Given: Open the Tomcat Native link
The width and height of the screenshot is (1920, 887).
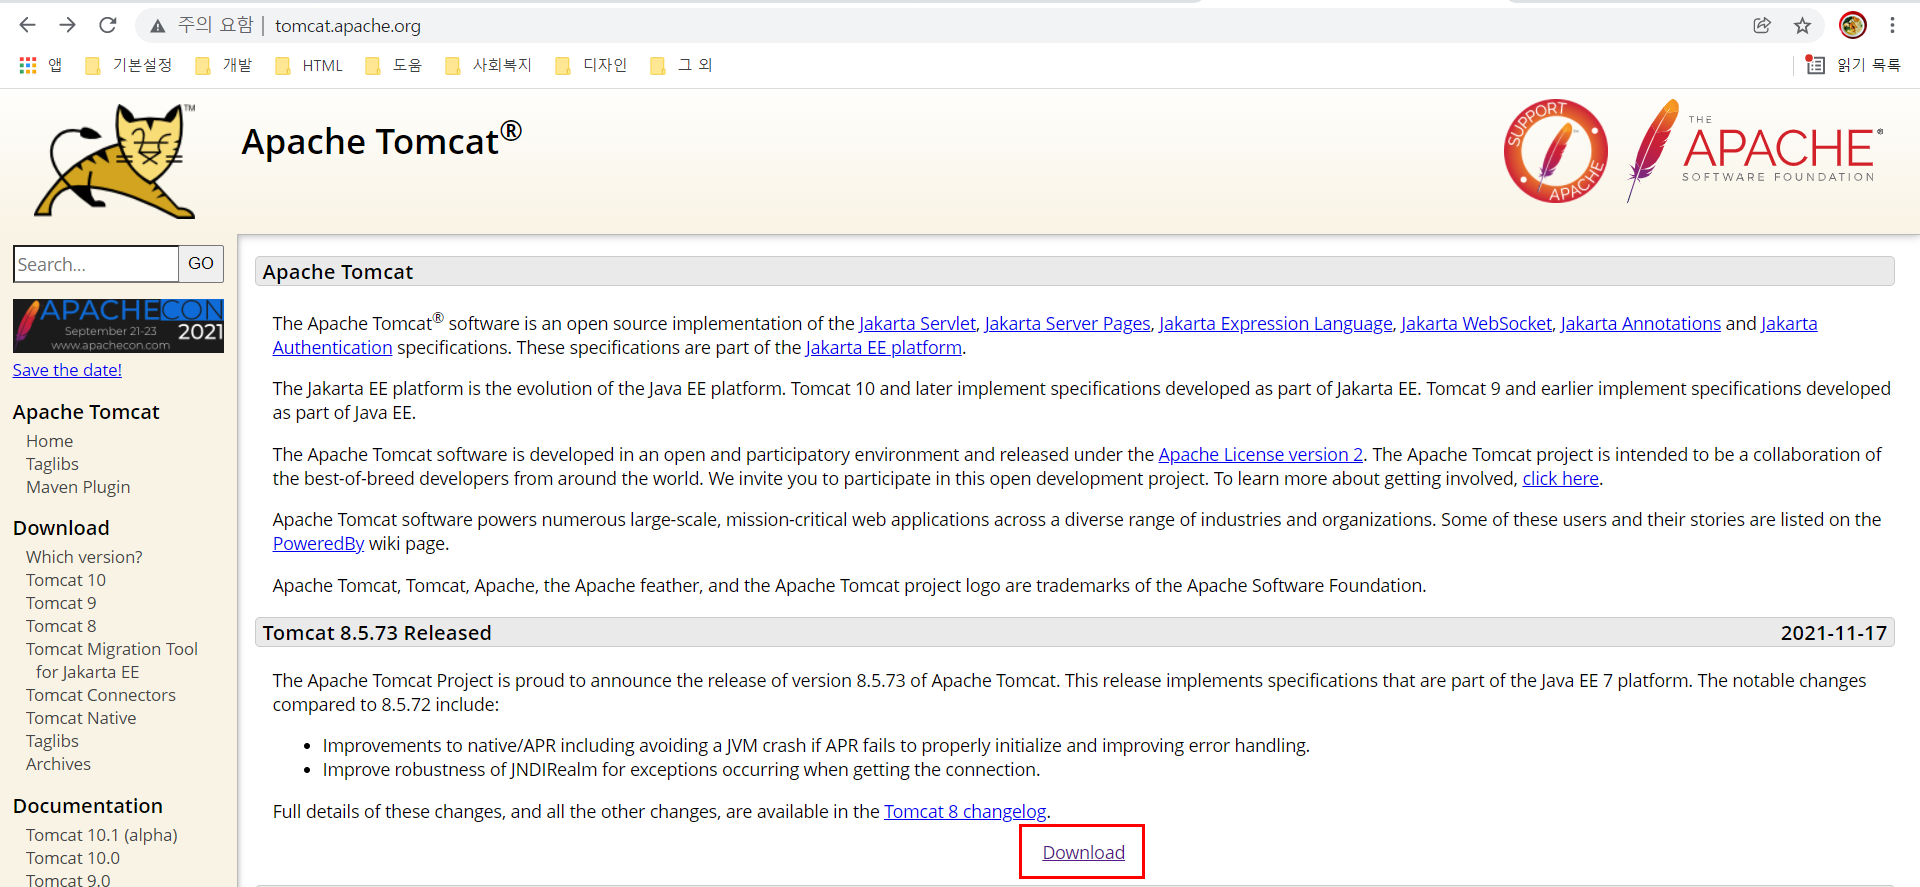Looking at the screenshot, I should pyautogui.click(x=81, y=718).
